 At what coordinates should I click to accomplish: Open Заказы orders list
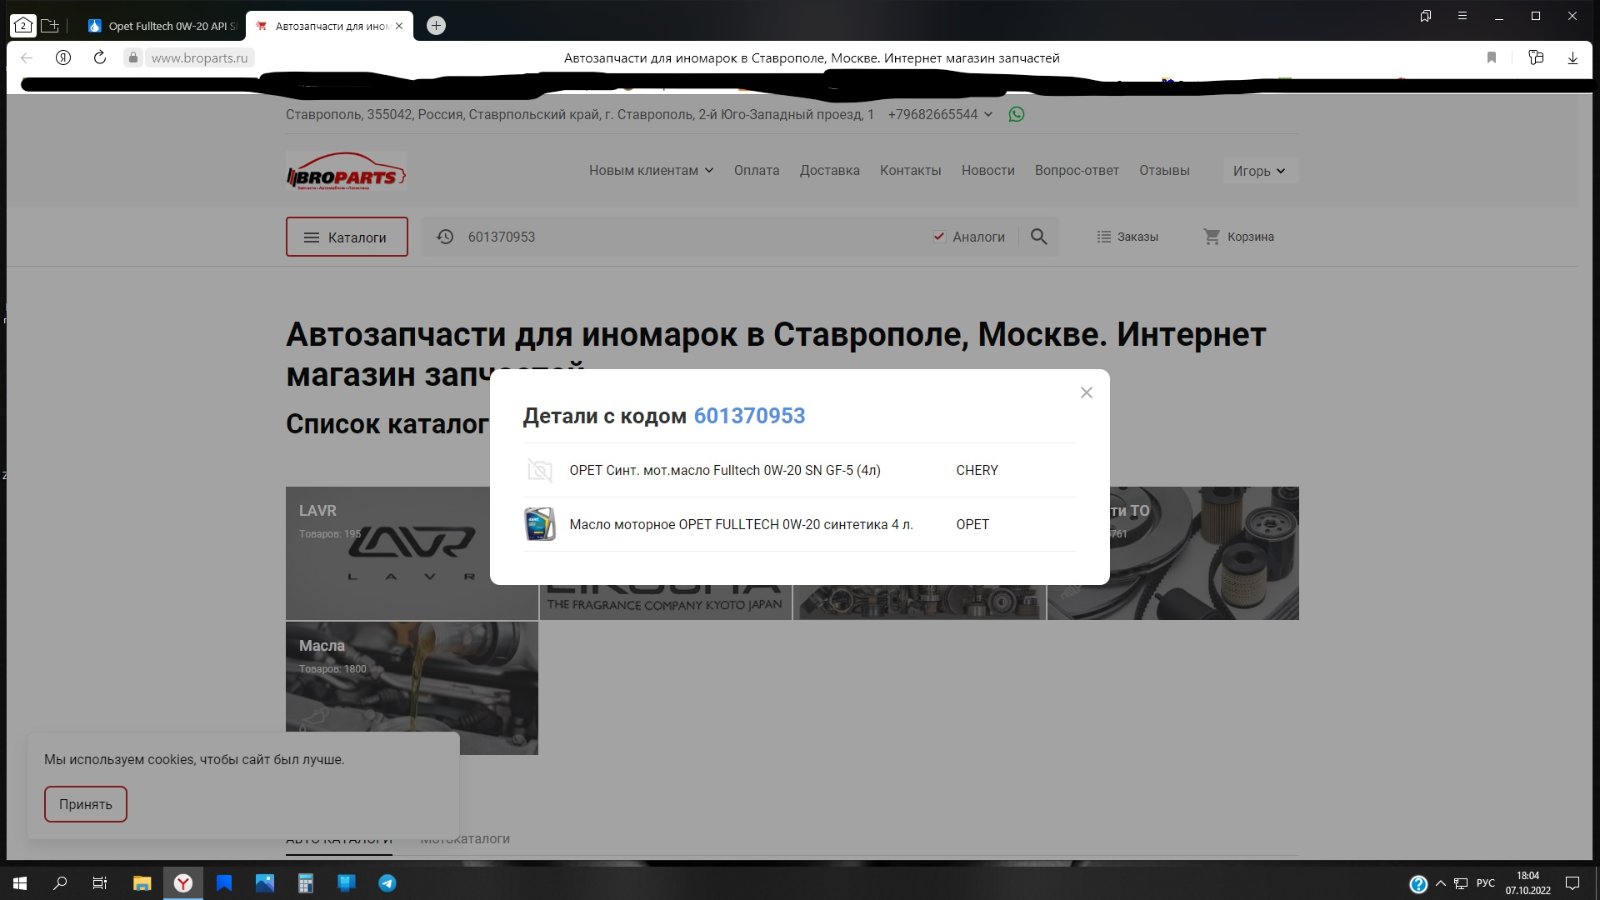point(1127,237)
